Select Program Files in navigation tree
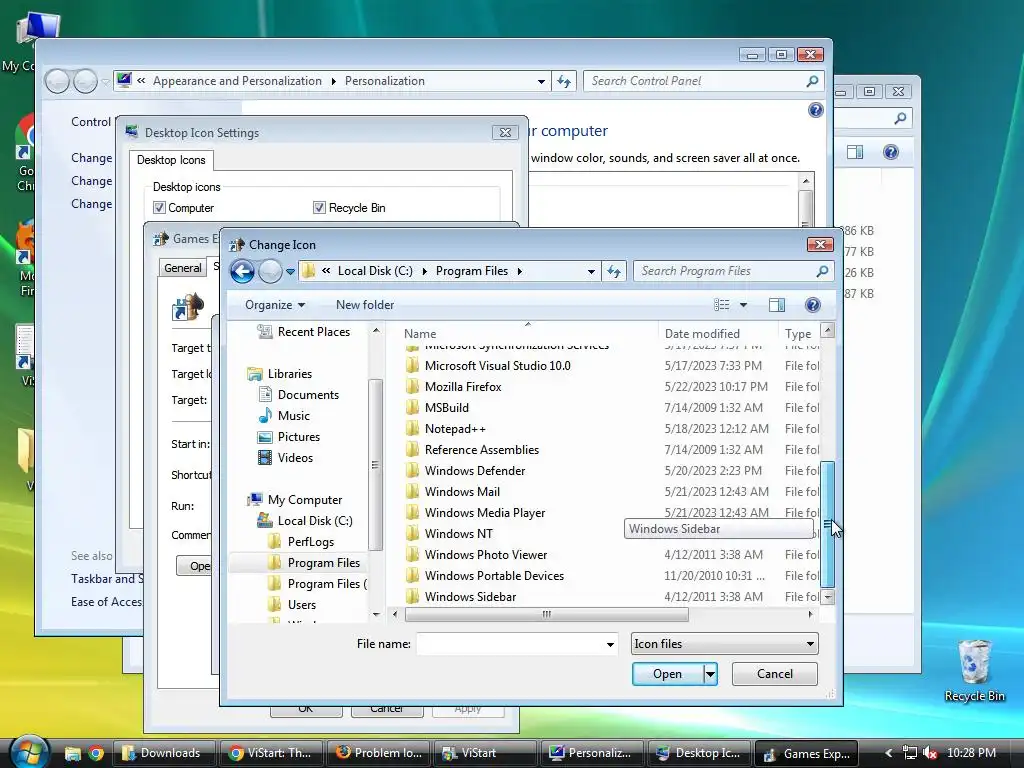This screenshot has height=768, width=1024. [x=323, y=563]
